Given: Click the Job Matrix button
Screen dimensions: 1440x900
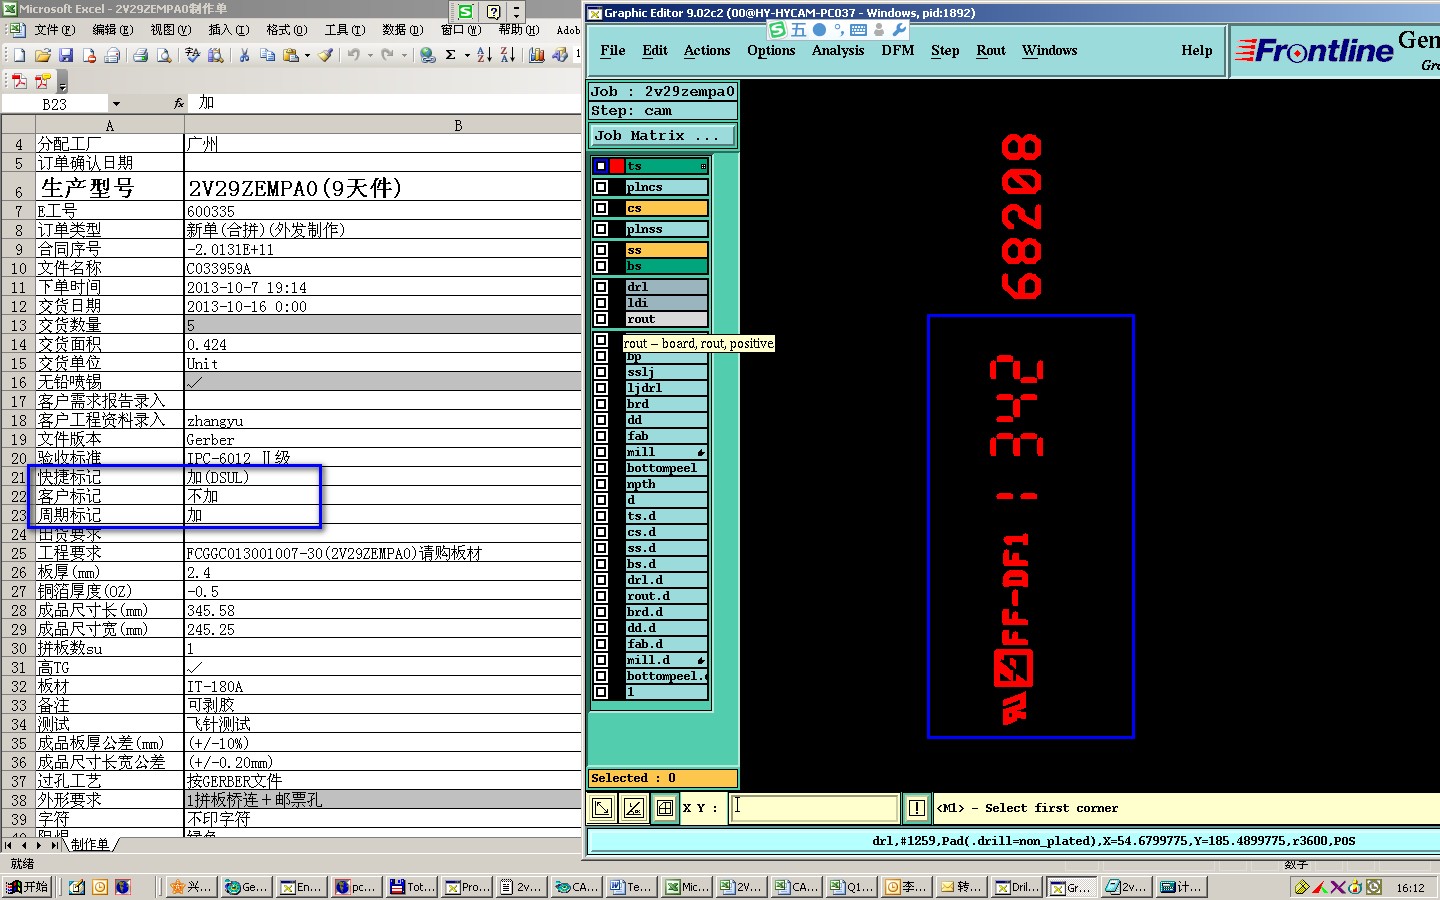Looking at the screenshot, I should click(x=662, y=136).
